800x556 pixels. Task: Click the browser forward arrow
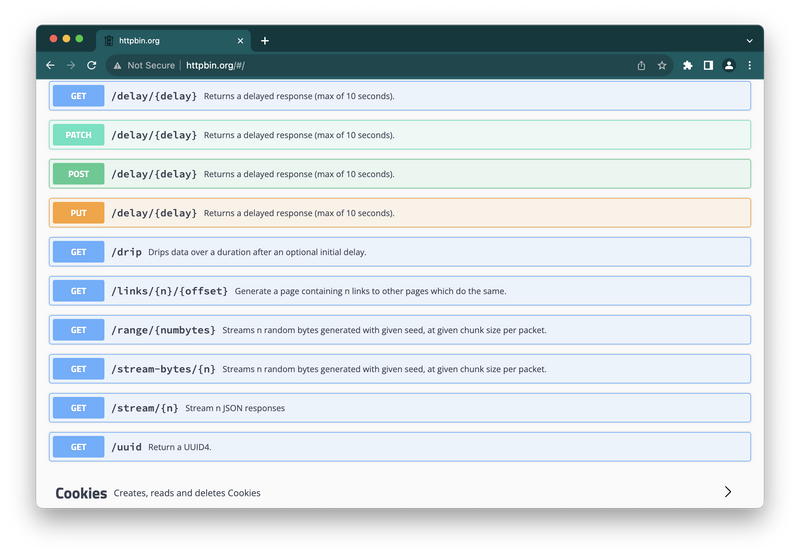coord(70,65)
